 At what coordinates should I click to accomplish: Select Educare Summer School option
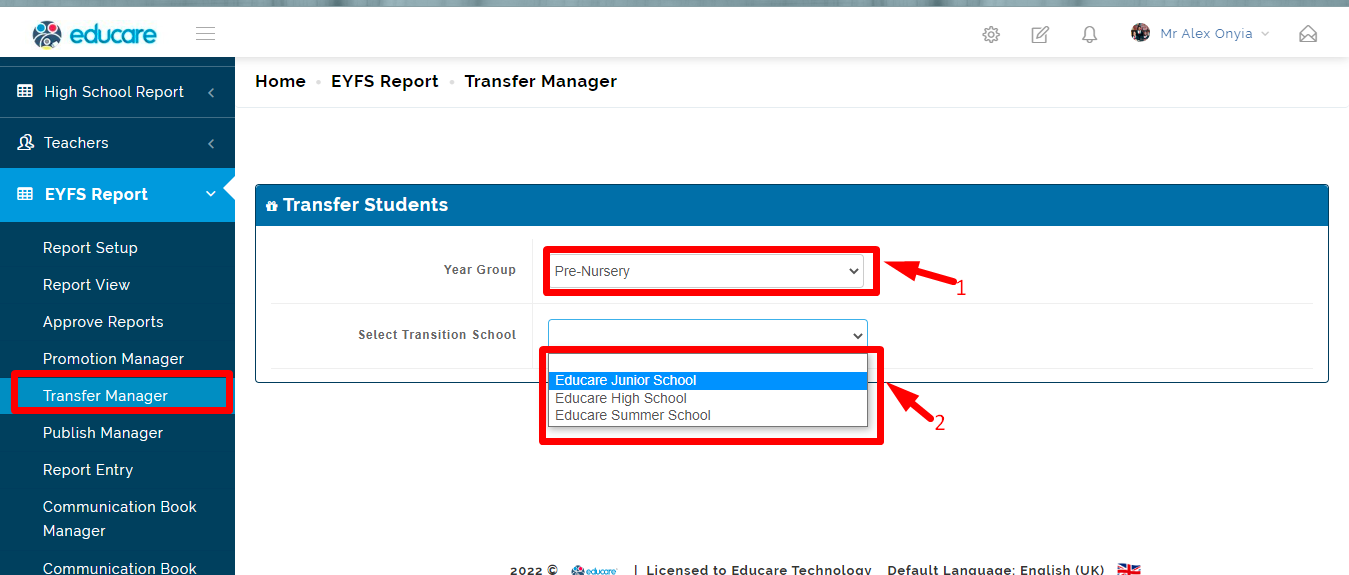(x=708, y=415)
